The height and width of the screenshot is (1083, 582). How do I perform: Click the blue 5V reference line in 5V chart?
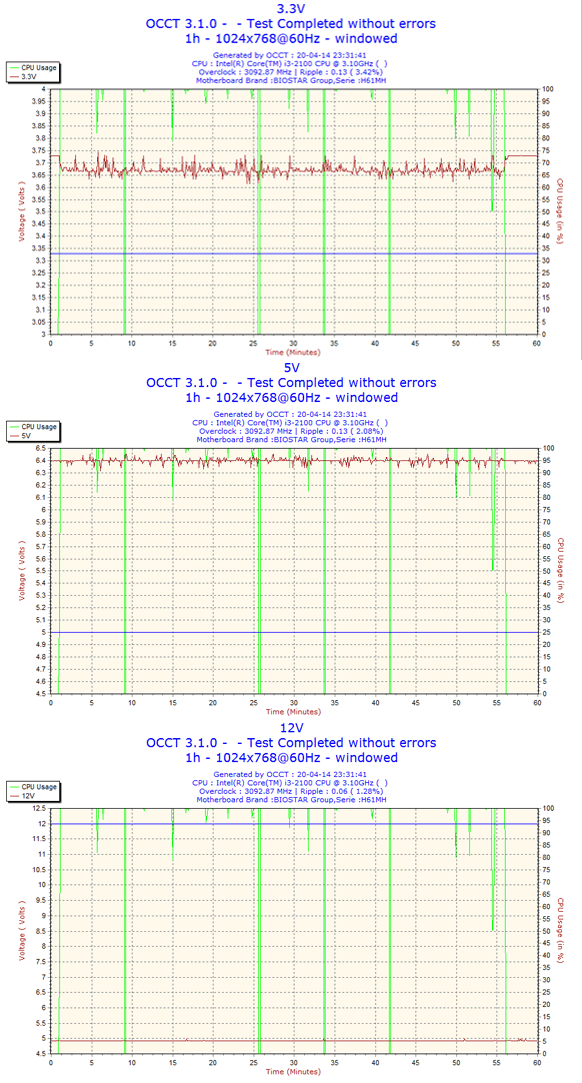(x=293, y=632)
